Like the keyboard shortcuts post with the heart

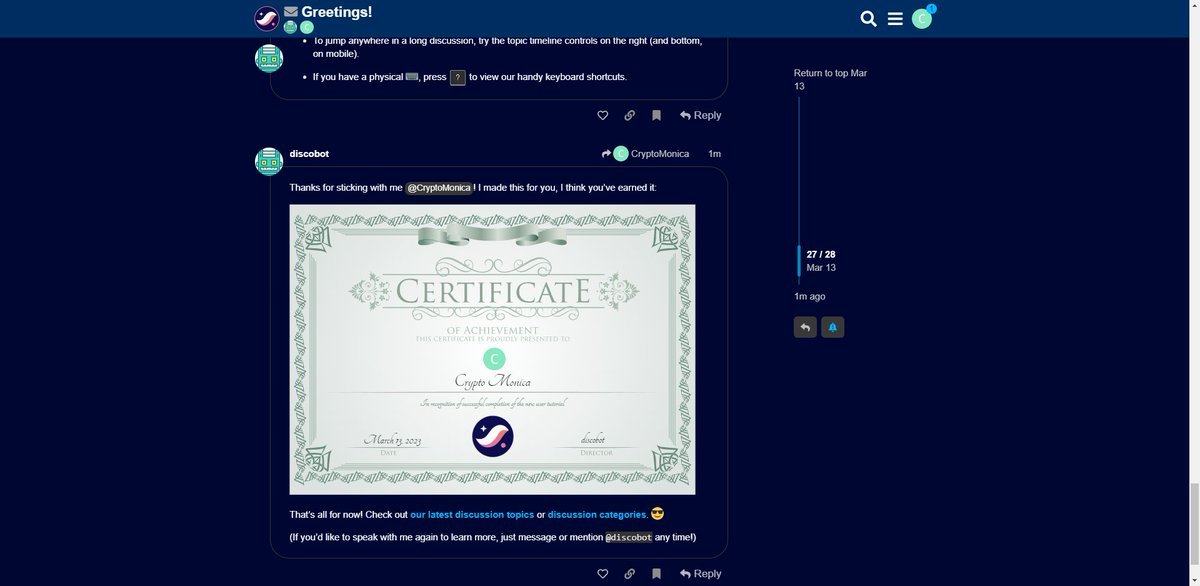[x=602, y=115]
